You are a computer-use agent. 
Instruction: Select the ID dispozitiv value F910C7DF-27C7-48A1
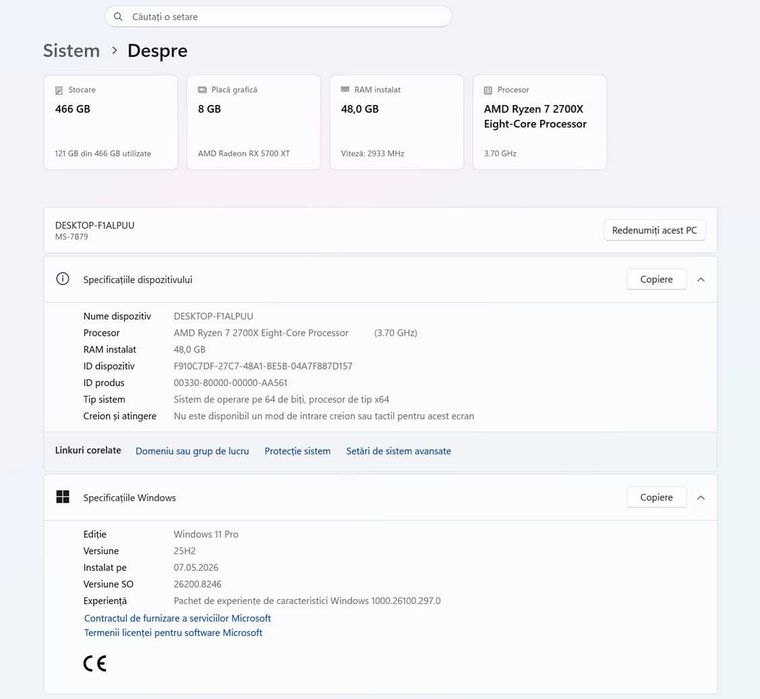pyautogui.click(x=263, y=366)
